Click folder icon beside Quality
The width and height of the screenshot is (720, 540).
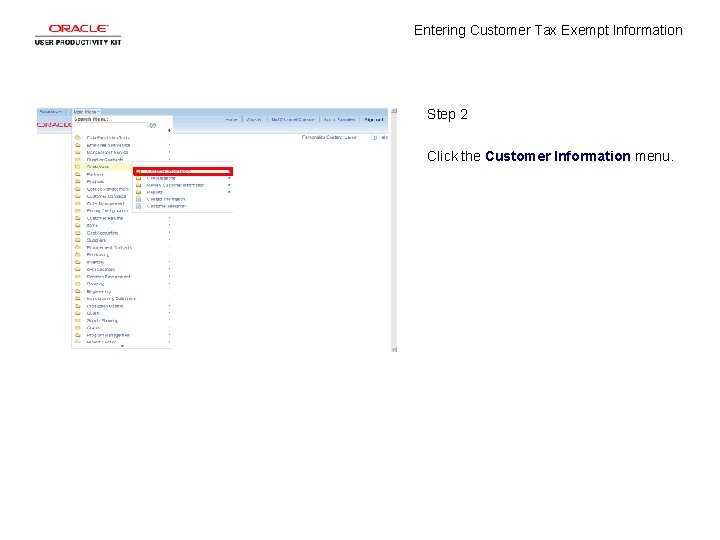[78, 314]
